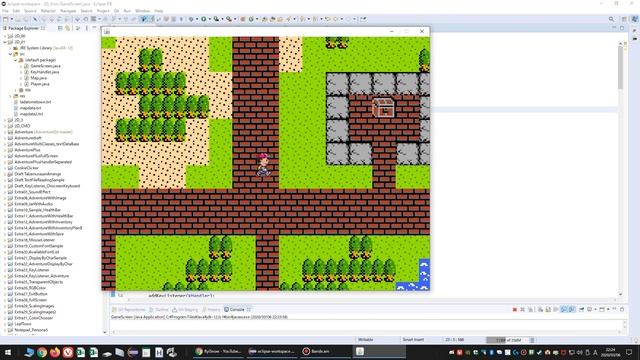The height and width of the screenshot is (360, 640).
Task: Select the AdventurePlus project
Action: tap(27, 150)
